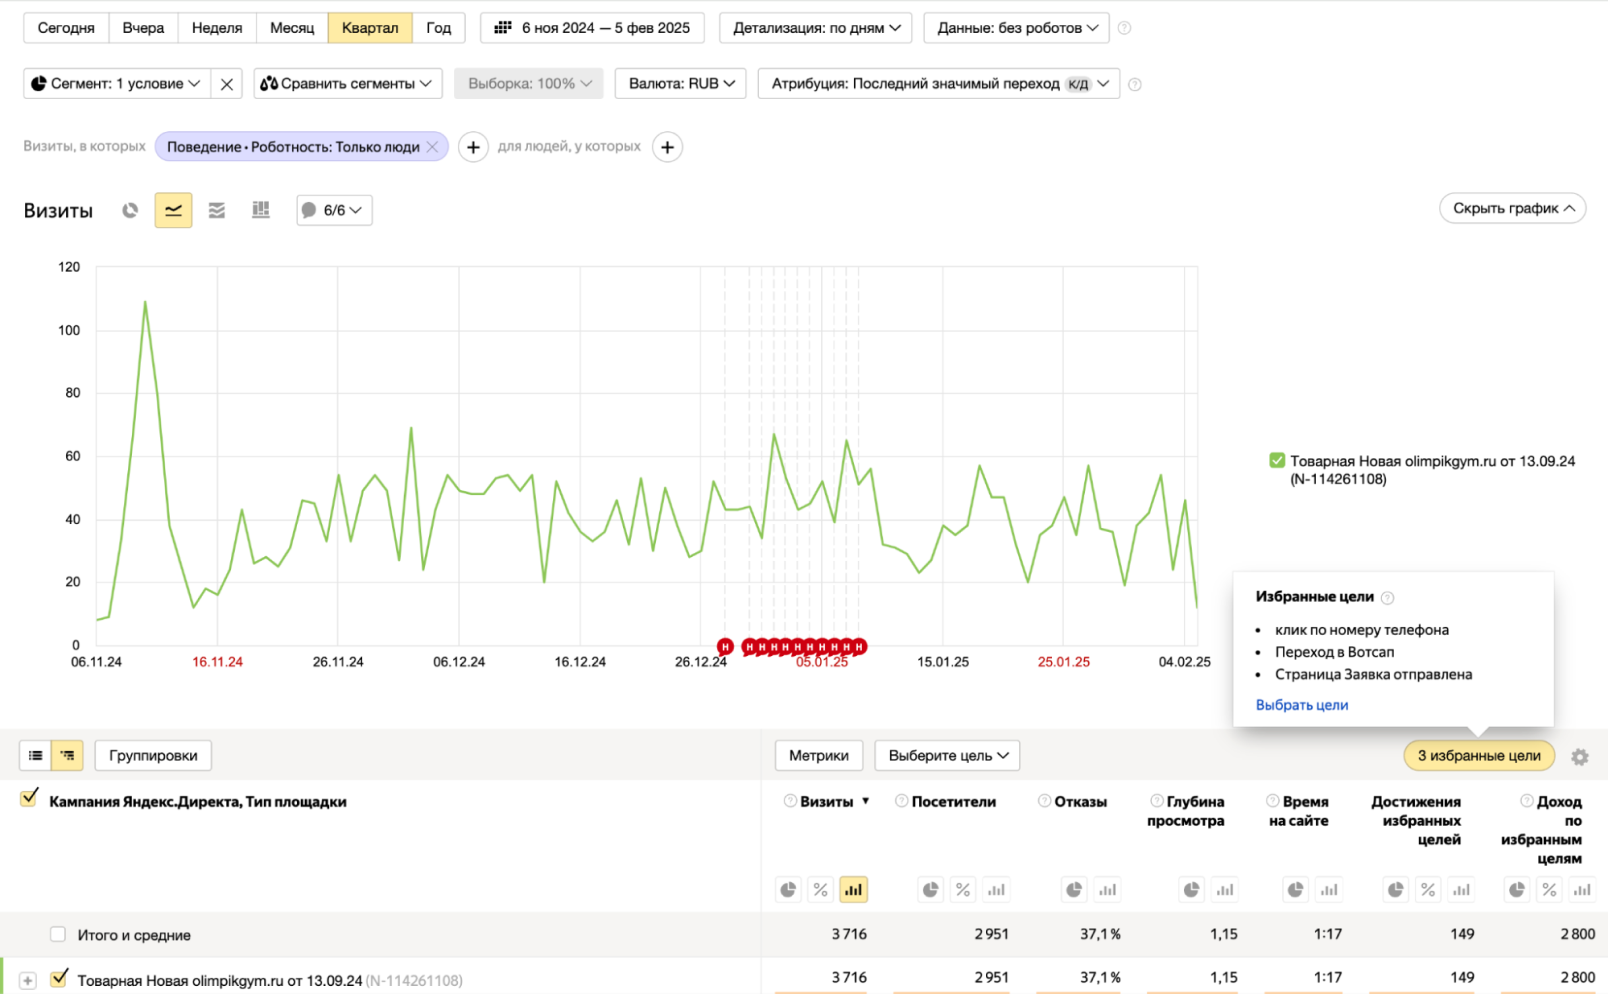Show Глубина просмотра column as pie chart
The width and height of the screenshot is (1608, 994).
coord(1191,889)
